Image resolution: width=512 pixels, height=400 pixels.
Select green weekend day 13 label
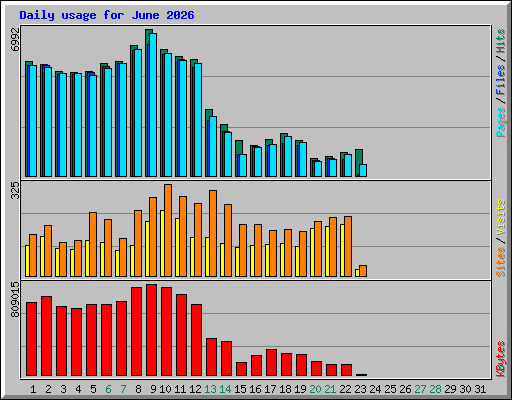210,389
